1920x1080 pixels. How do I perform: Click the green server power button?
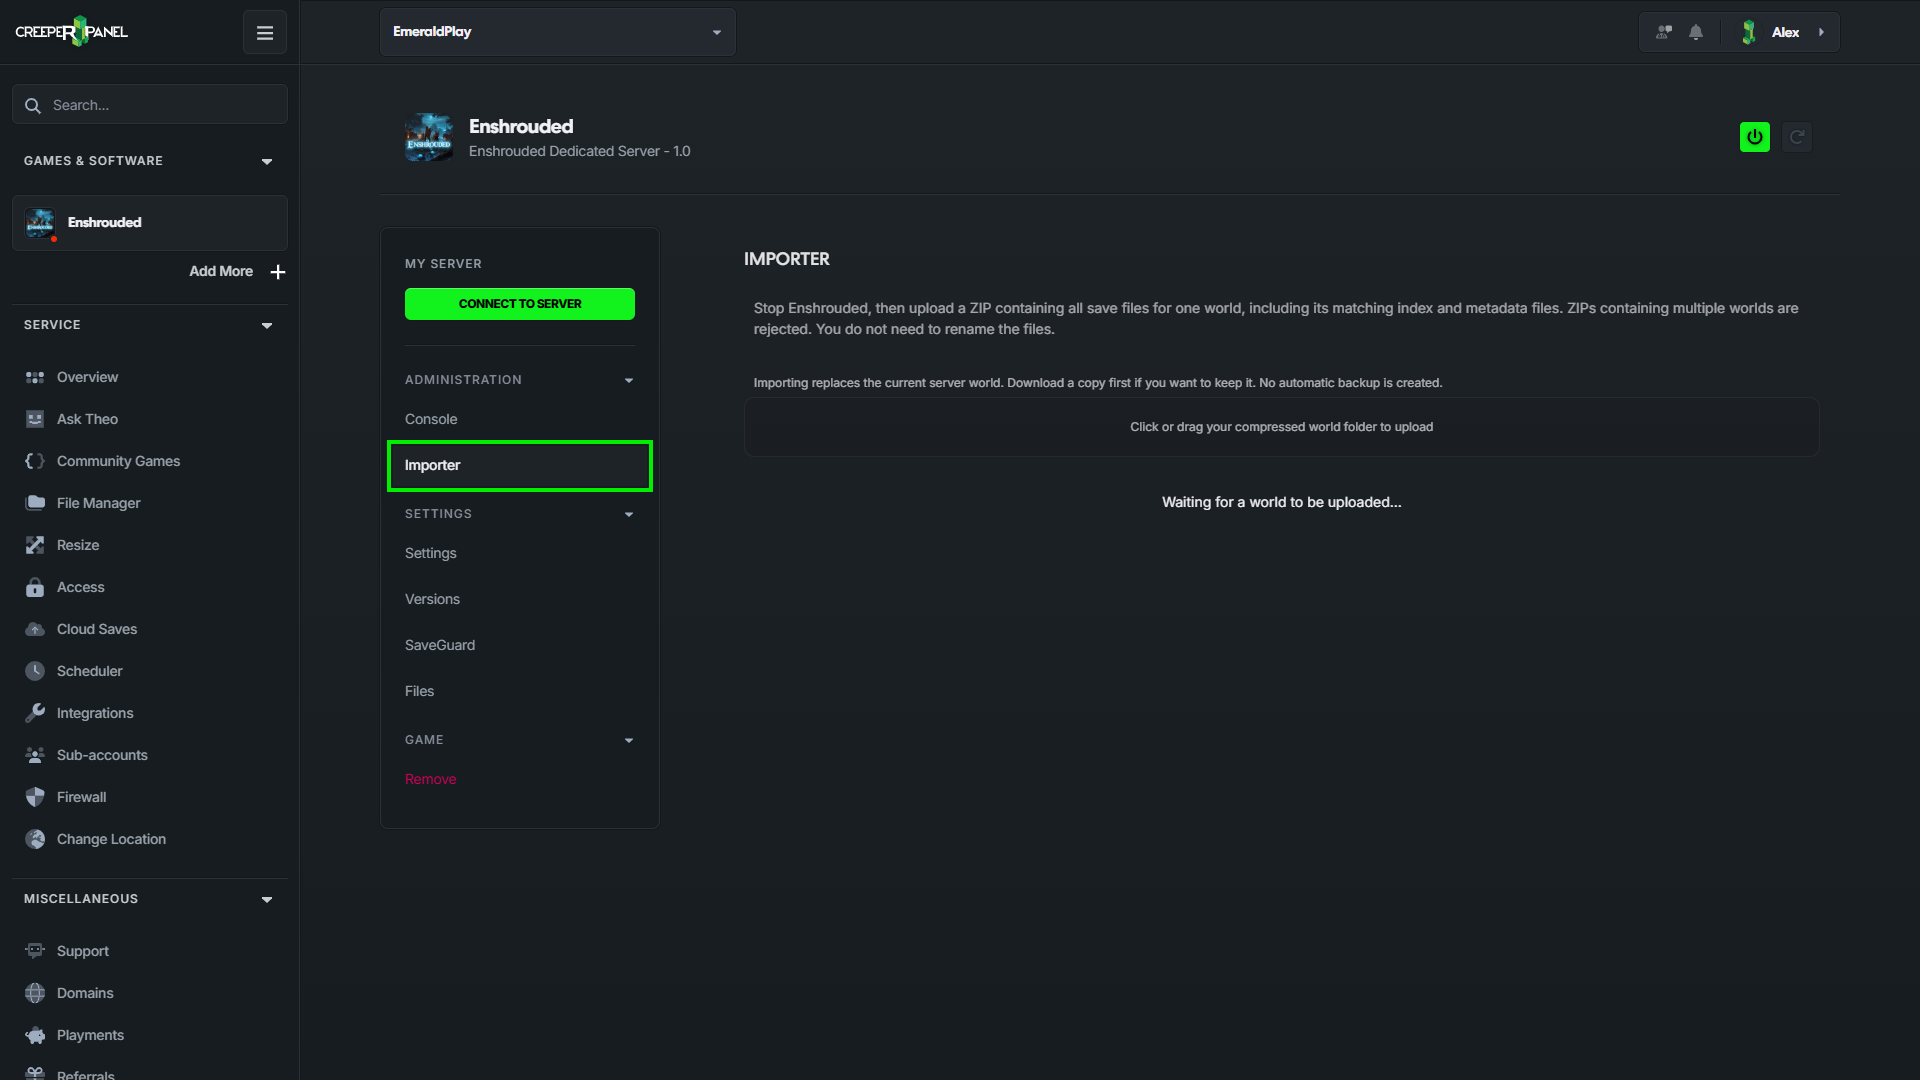(x=1754, y=137)
